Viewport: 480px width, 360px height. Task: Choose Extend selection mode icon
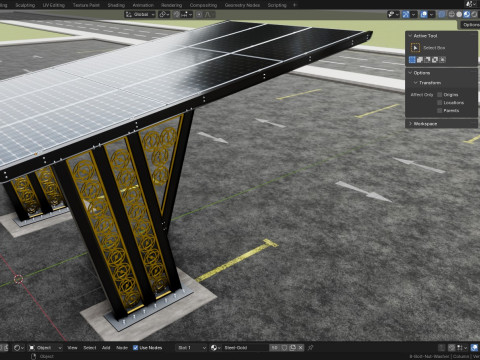point(420,60)
